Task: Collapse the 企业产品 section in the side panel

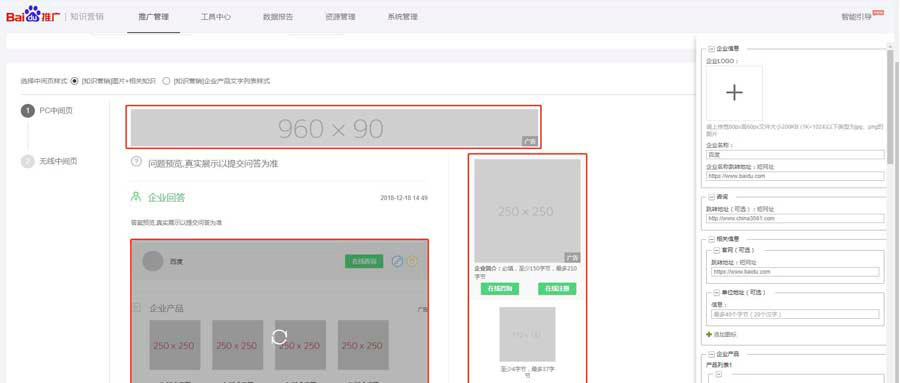Action: (x=711, y=354)
